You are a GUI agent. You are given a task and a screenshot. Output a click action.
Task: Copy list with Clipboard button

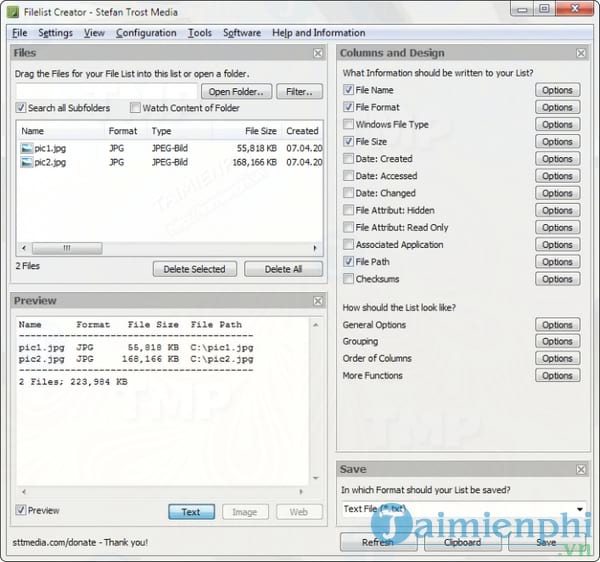(x=463, y=542)
